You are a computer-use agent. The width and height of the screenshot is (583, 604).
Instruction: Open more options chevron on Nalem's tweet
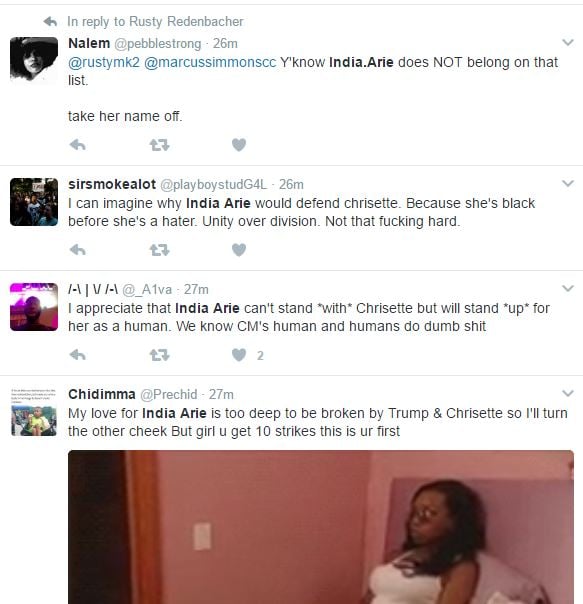click(x=568, y=42)
